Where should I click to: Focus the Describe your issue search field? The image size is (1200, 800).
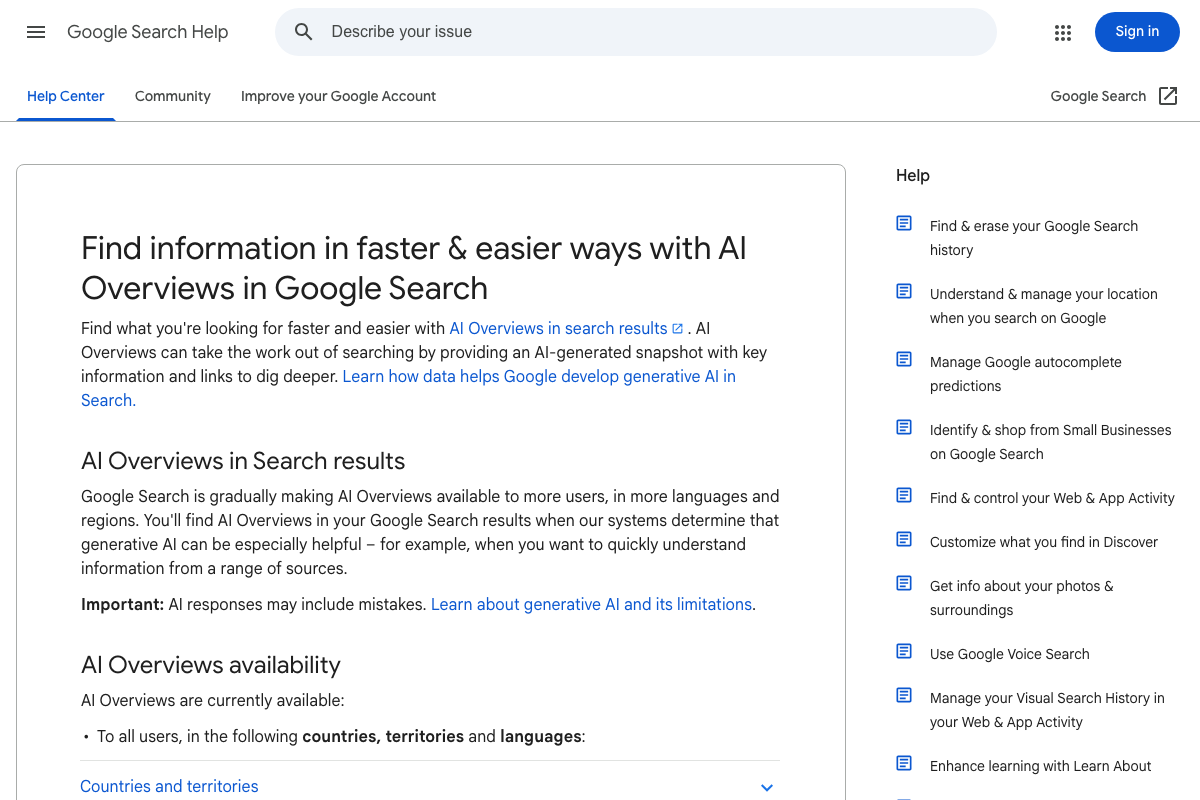(x=635, y=32)
